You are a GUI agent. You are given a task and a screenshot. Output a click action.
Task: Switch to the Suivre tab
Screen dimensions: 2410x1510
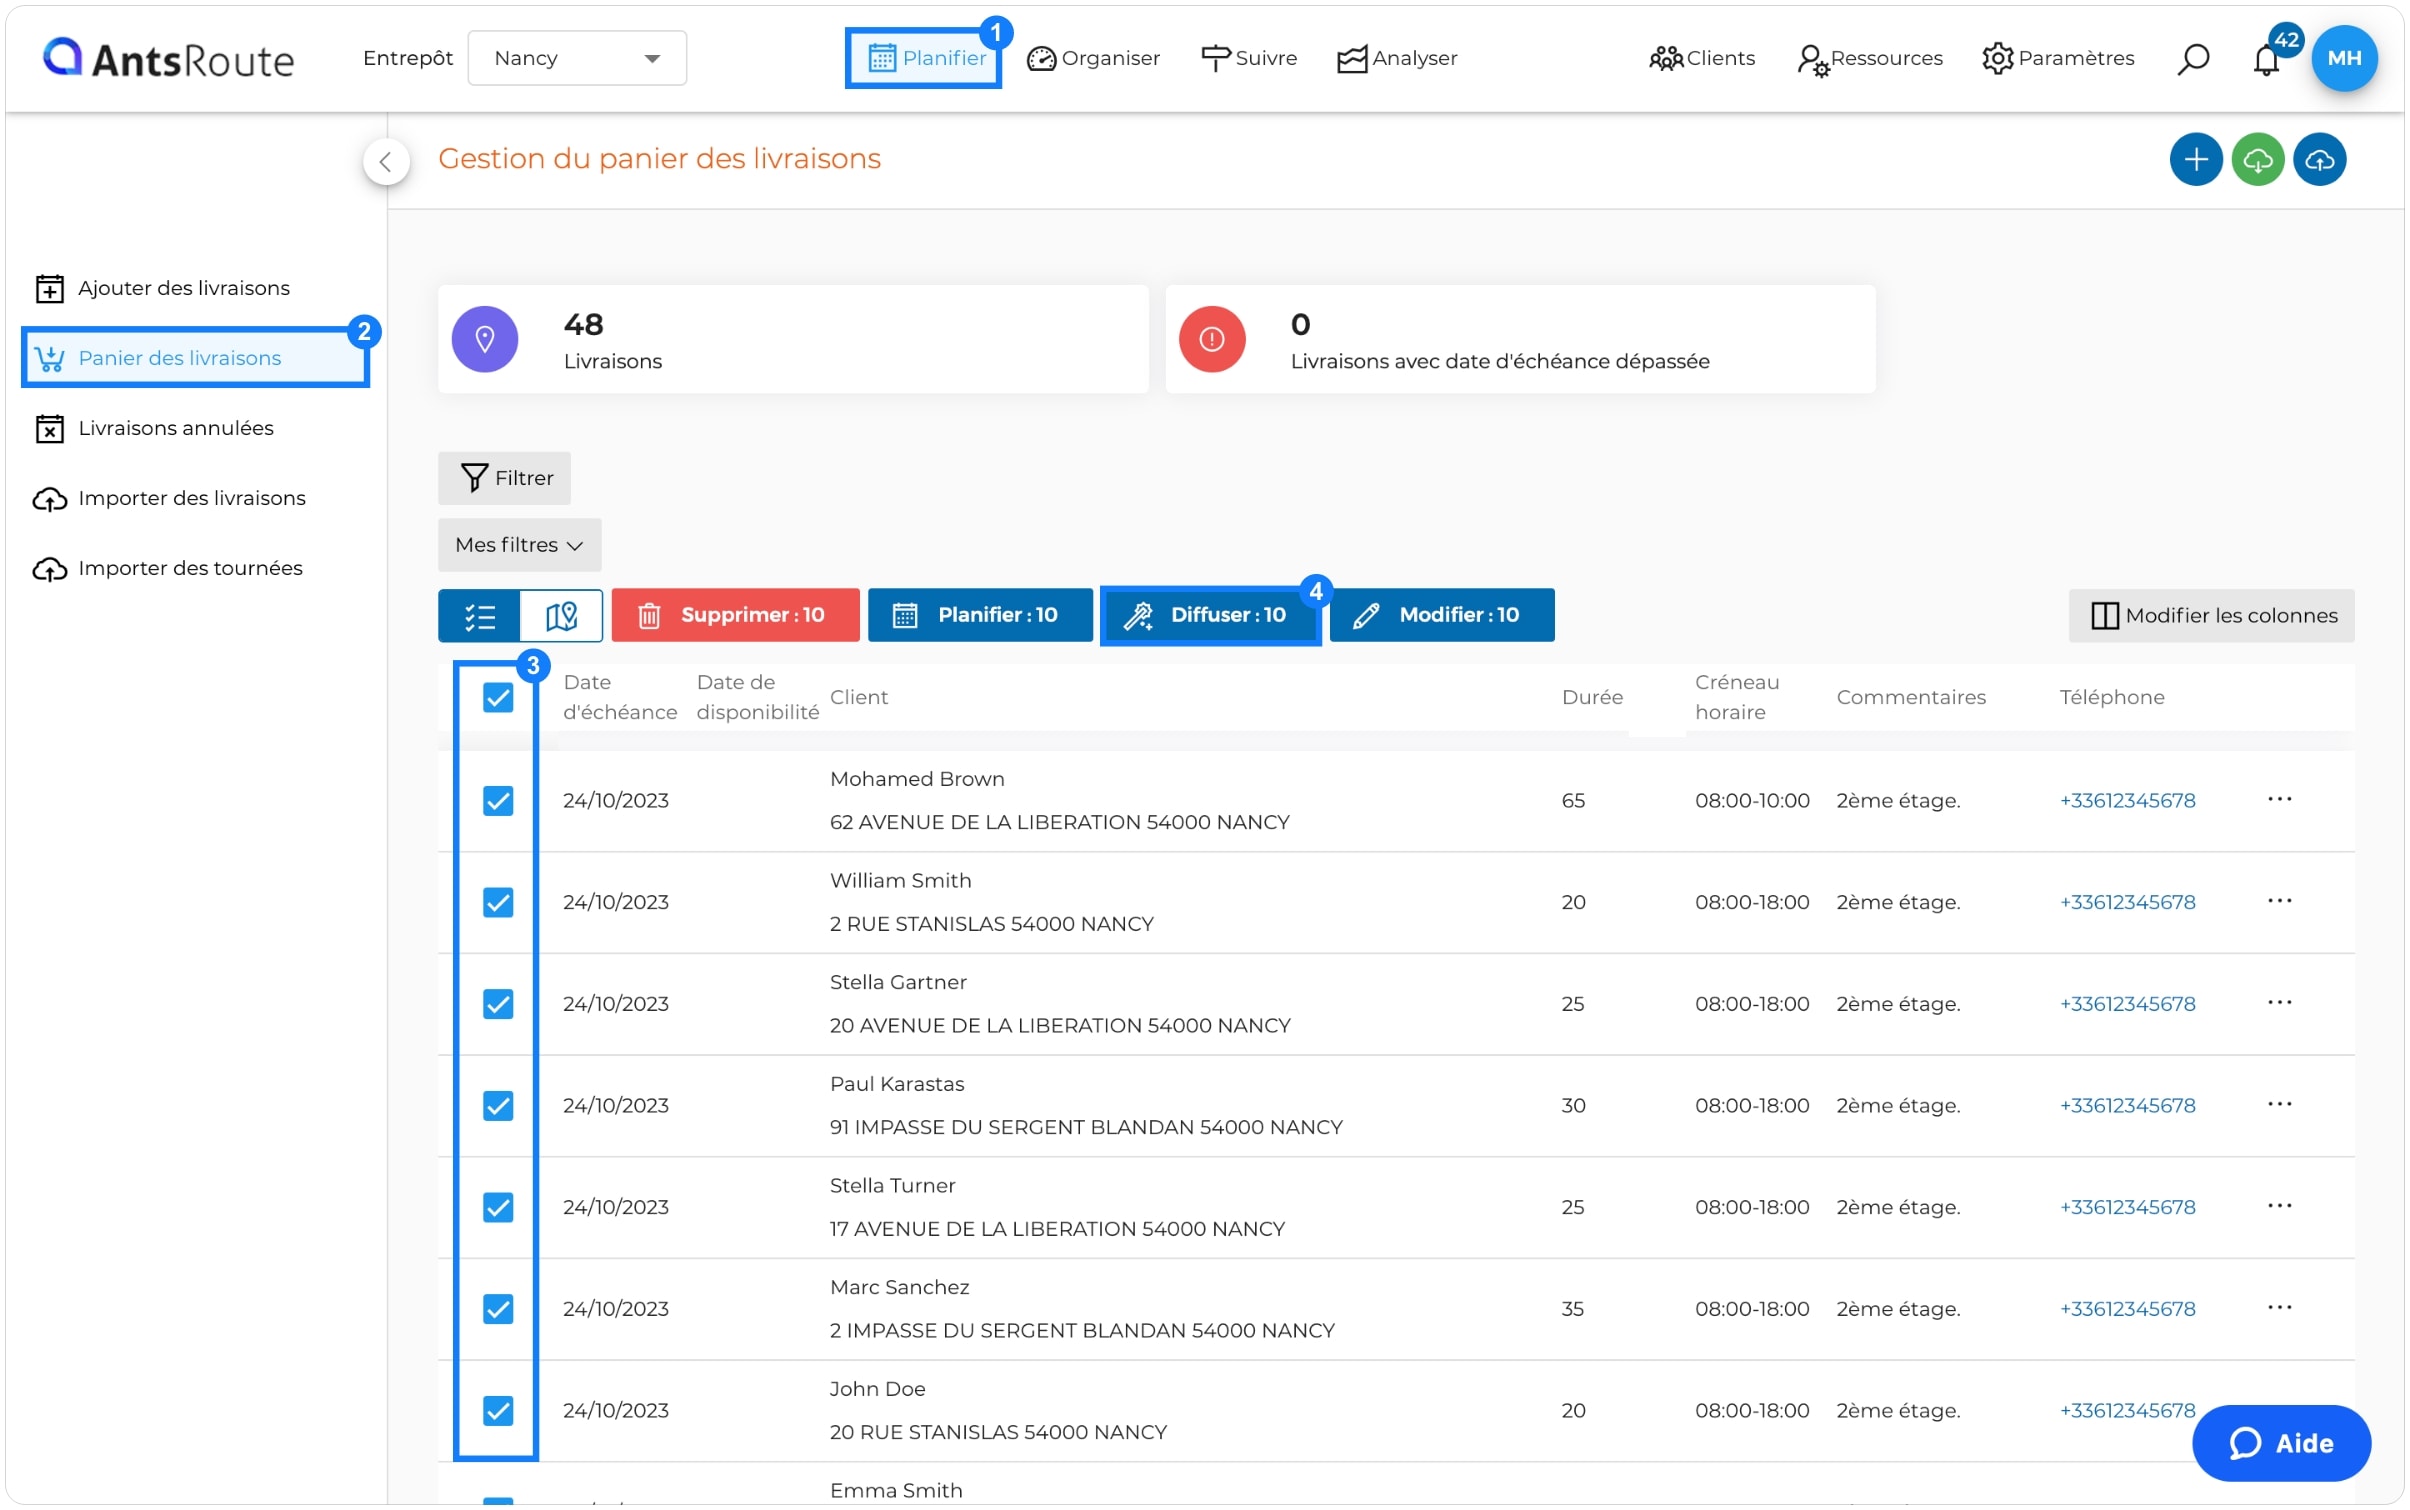pyautogui.click(x=1248, y=58)
